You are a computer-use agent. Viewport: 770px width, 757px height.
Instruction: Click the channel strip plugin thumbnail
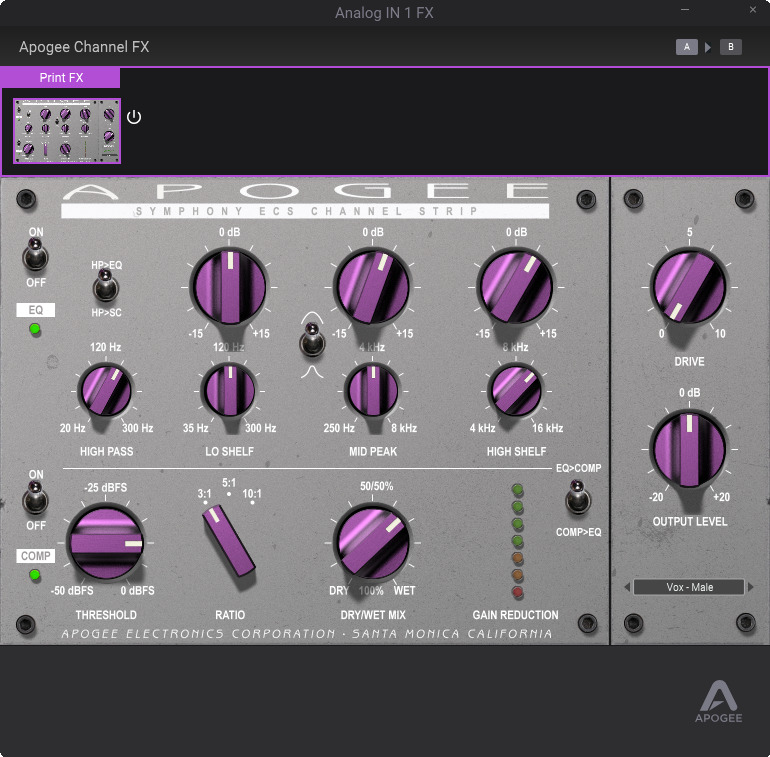click(67, 131)
